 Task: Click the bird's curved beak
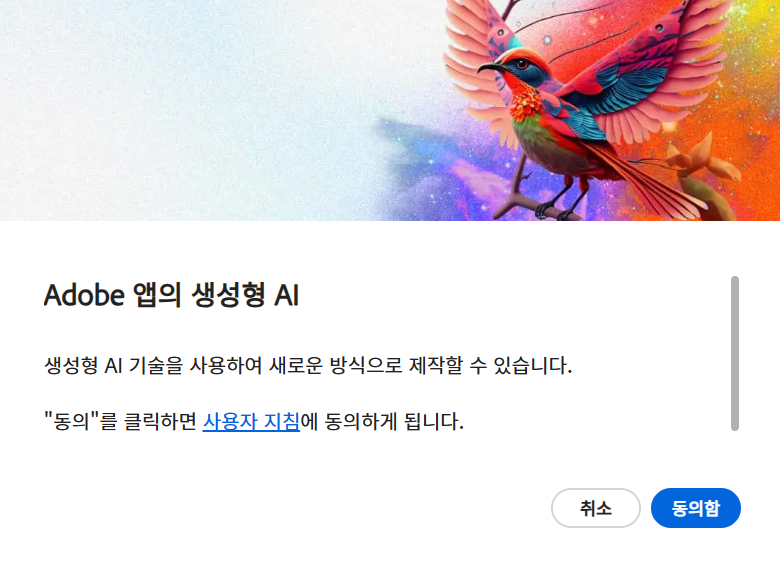coord(491,68)
